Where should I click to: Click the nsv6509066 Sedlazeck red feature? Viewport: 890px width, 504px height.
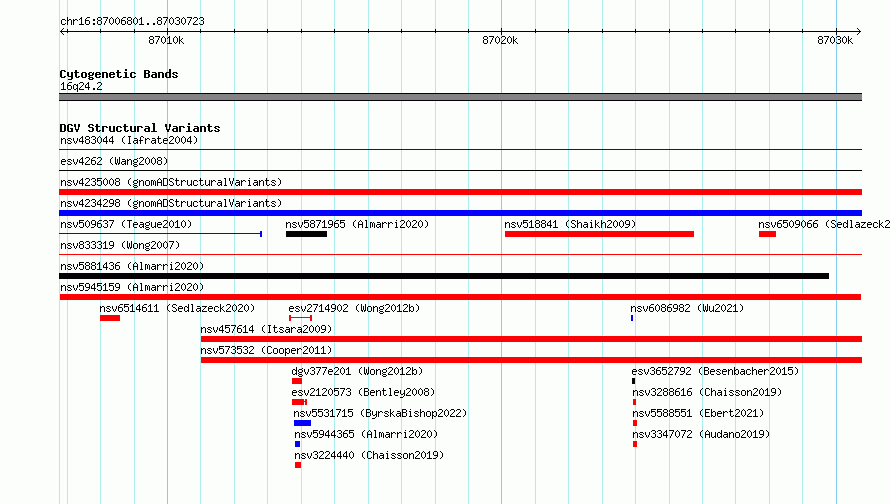pos(767,234)
